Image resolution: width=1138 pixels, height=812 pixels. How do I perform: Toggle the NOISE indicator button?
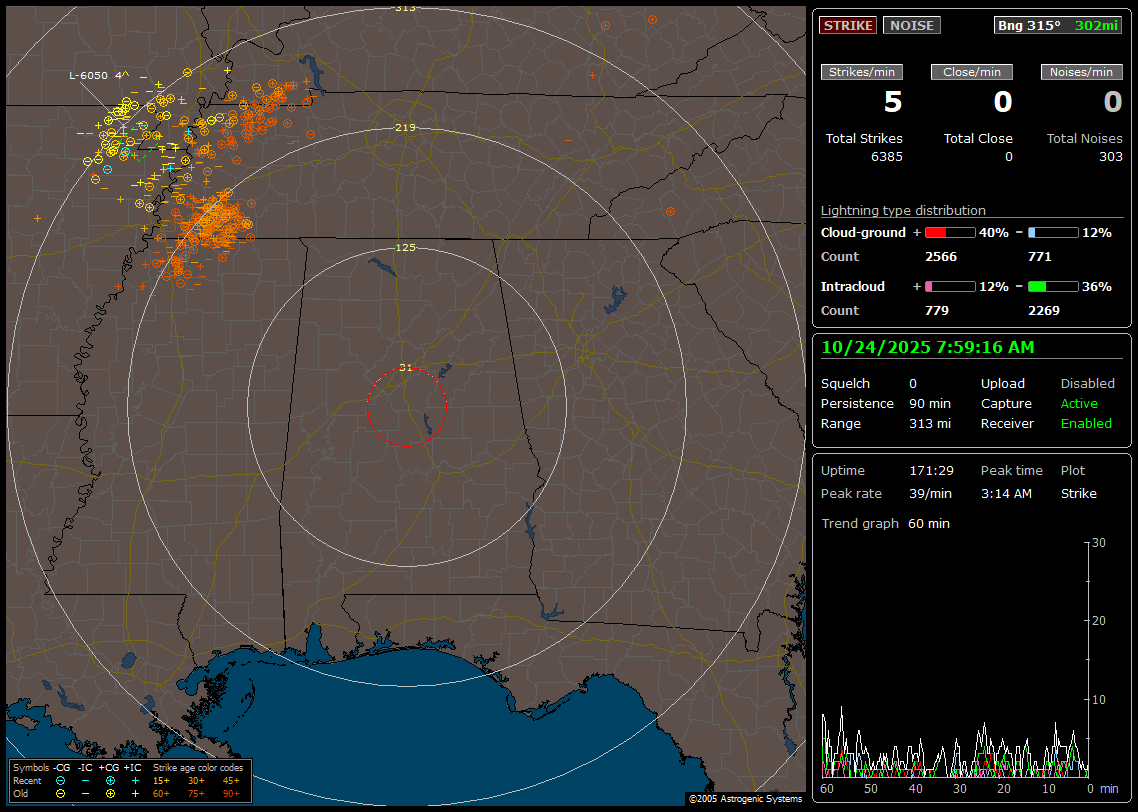tap(911, 25)
